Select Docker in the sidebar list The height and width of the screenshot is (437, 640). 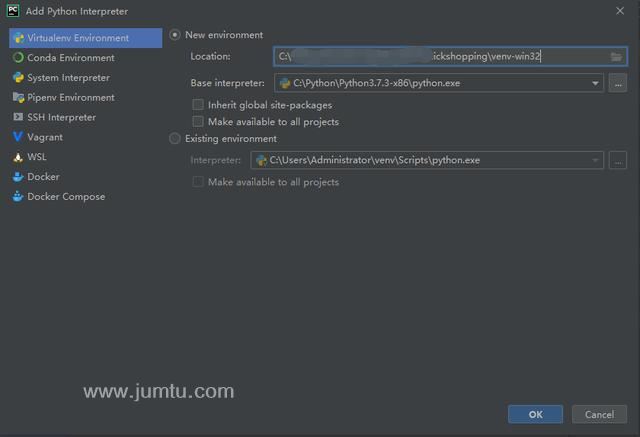[86, 177]
